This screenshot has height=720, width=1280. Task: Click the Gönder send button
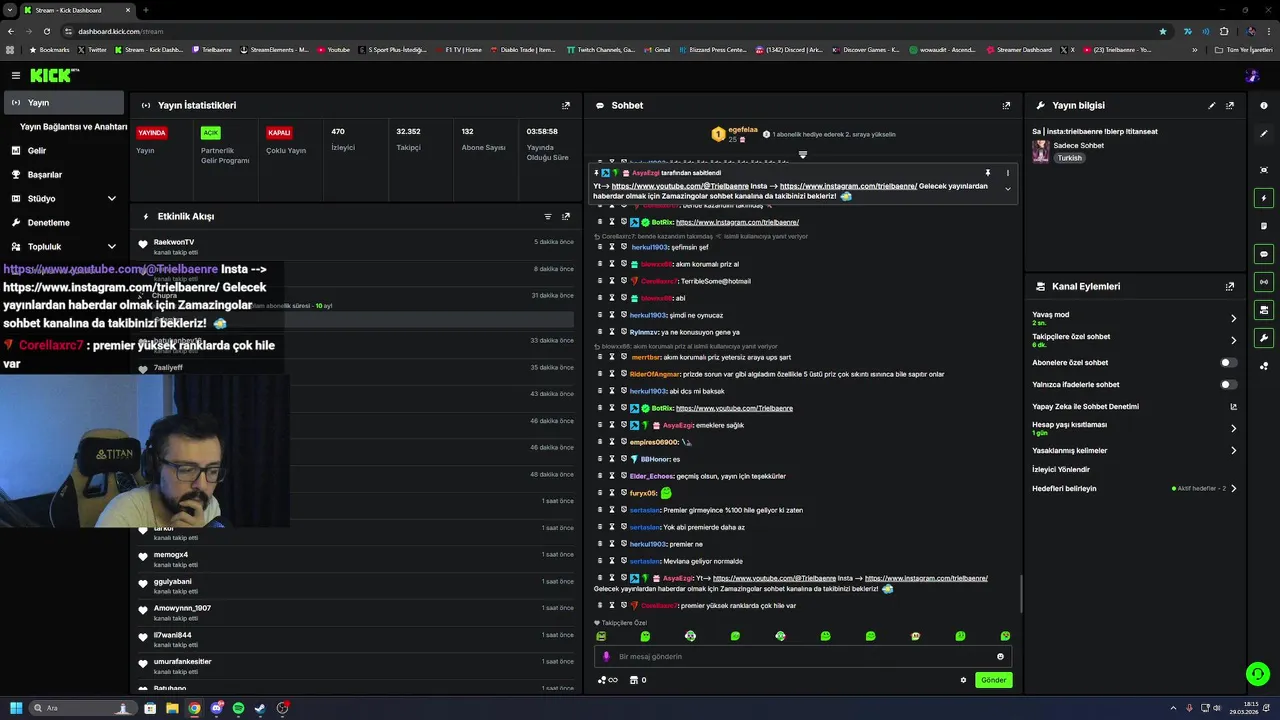[993, 680]
